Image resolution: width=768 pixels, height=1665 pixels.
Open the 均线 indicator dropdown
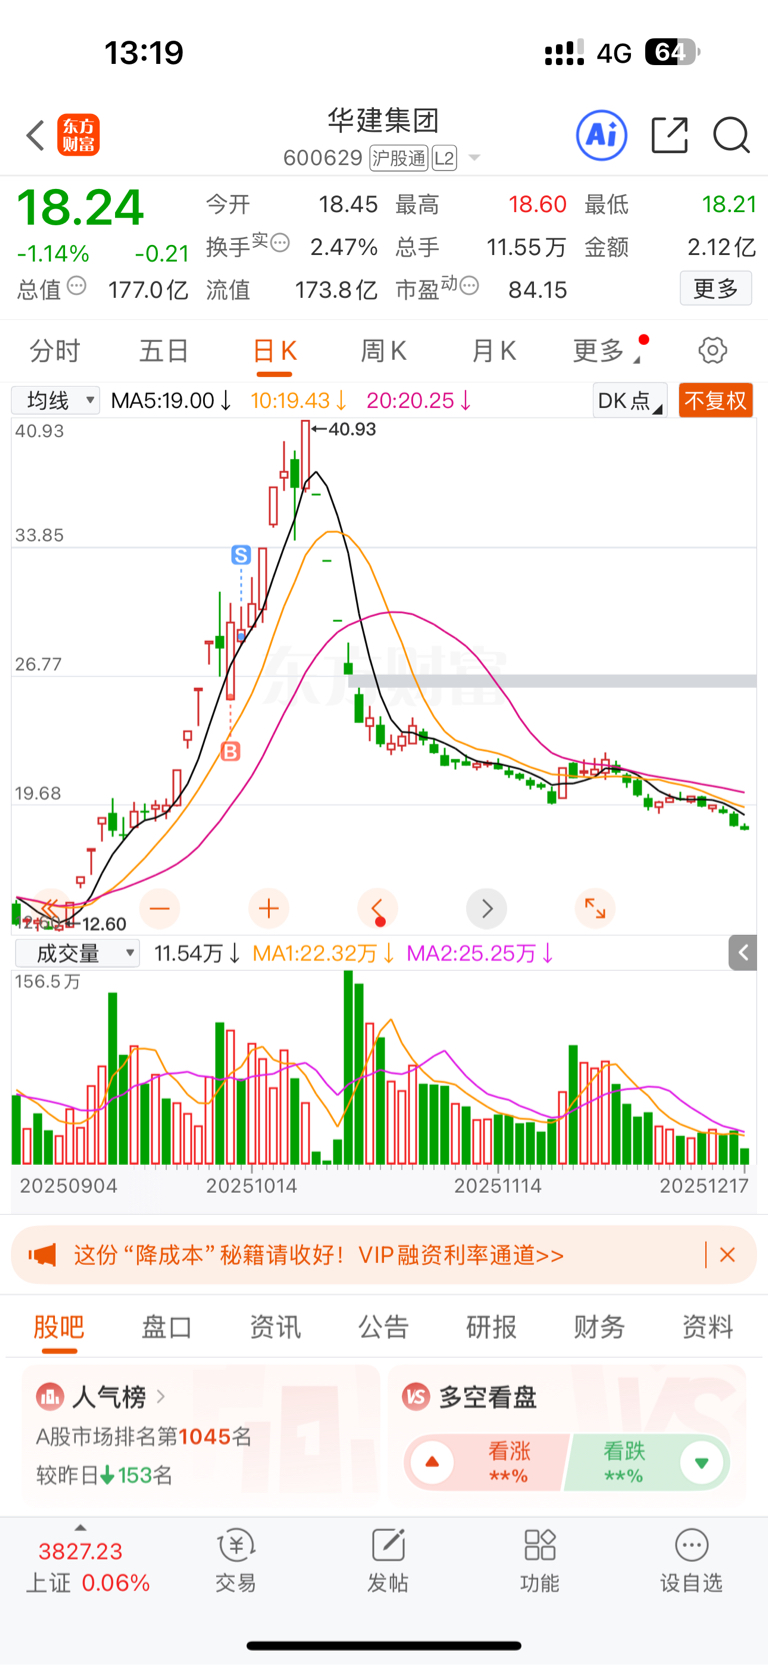(56, 400)
